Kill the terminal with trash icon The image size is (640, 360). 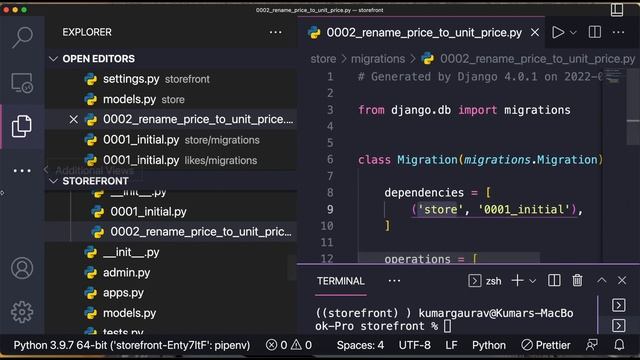(x=577, y=280)
